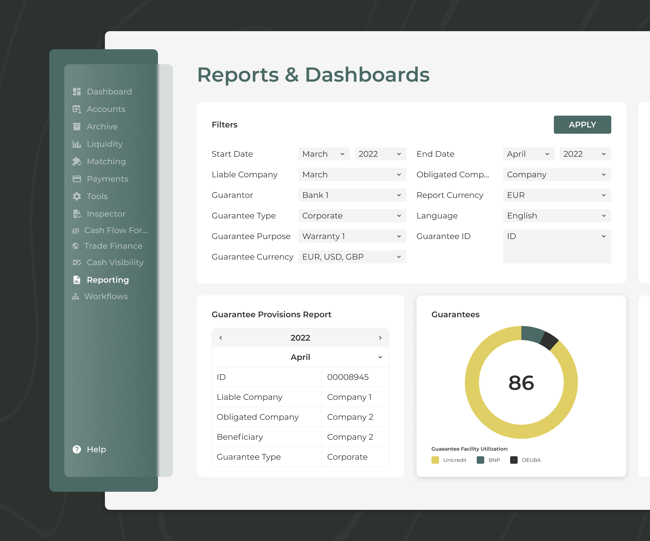650x541 pixels.
Task: Expand the Liable Company dropdown
Action: 352,175
